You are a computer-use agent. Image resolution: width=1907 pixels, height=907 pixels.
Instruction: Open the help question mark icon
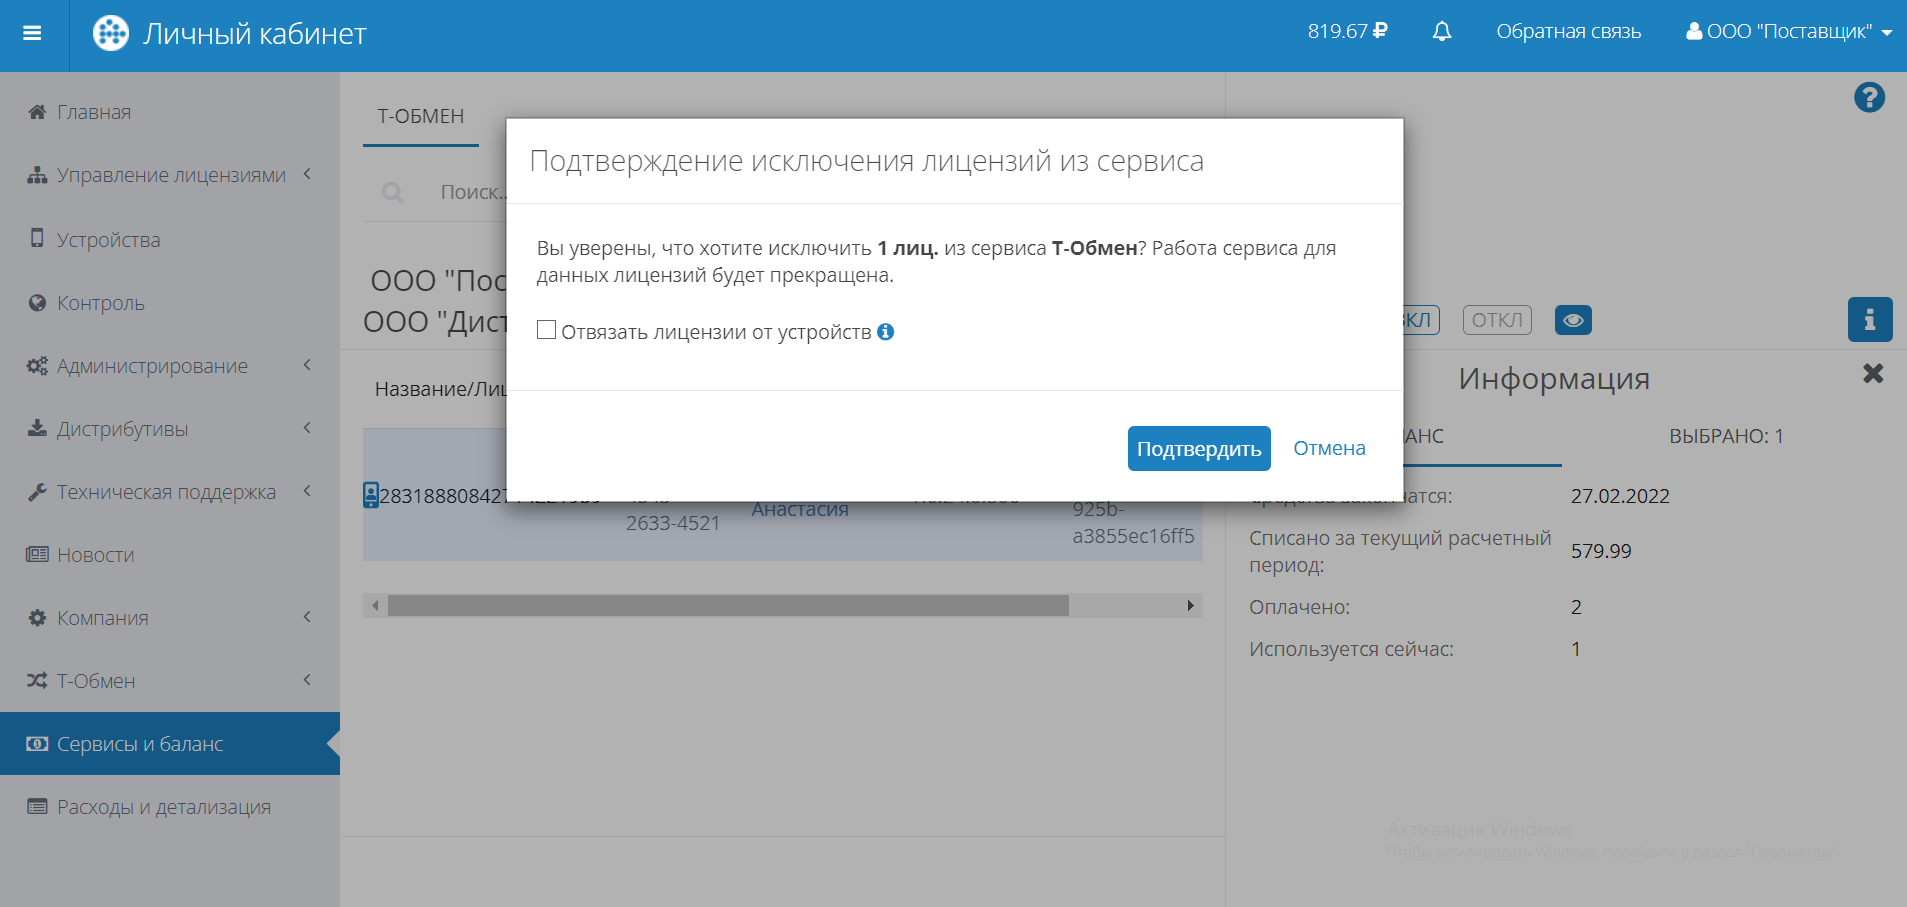click(1869, 97)
